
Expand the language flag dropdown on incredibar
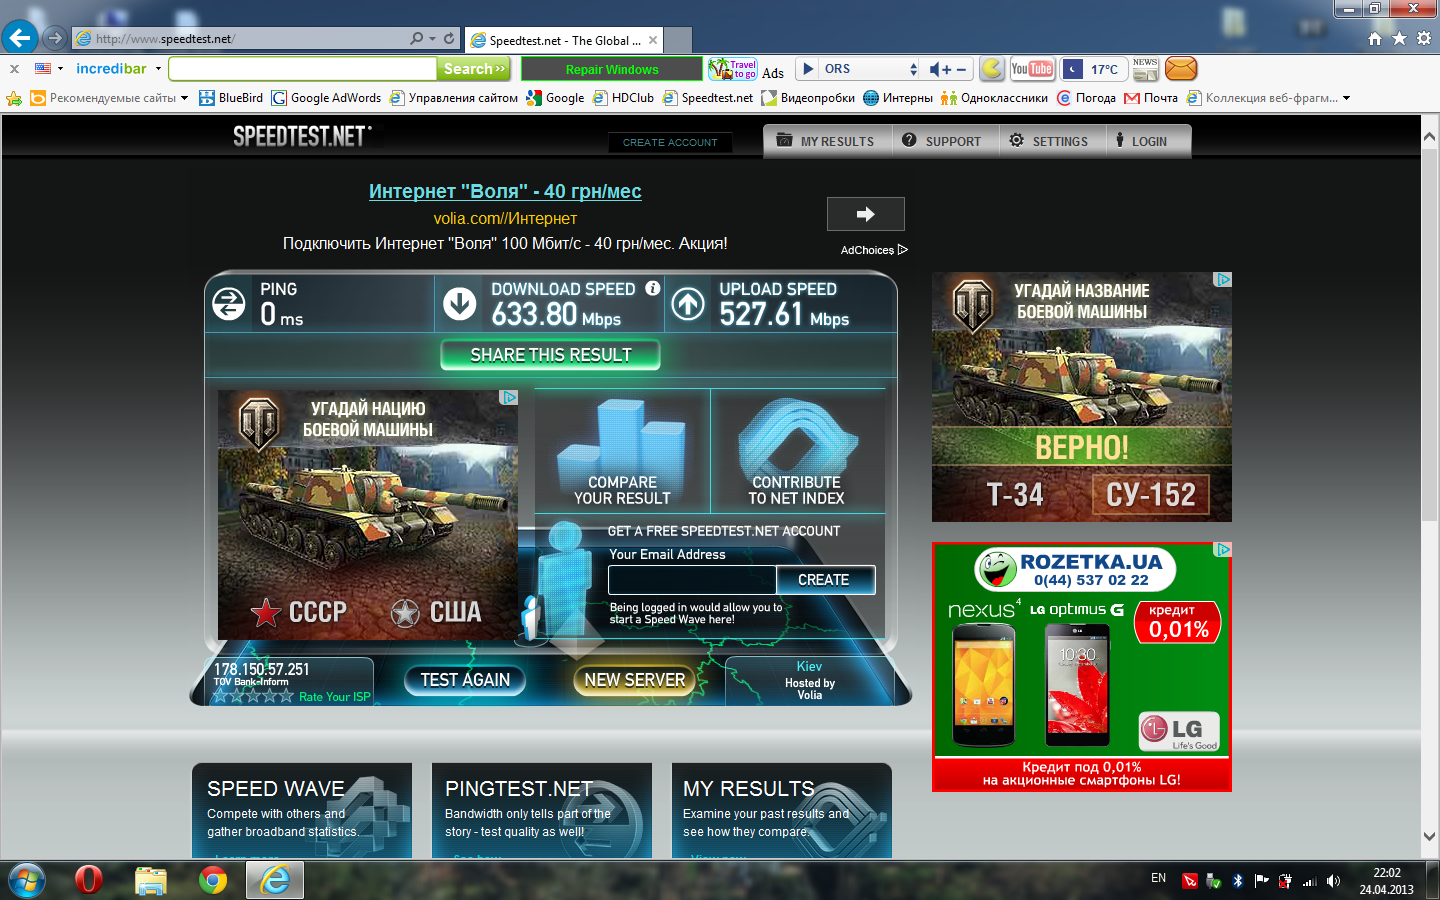pyautogui.click(x=60, y=69)
